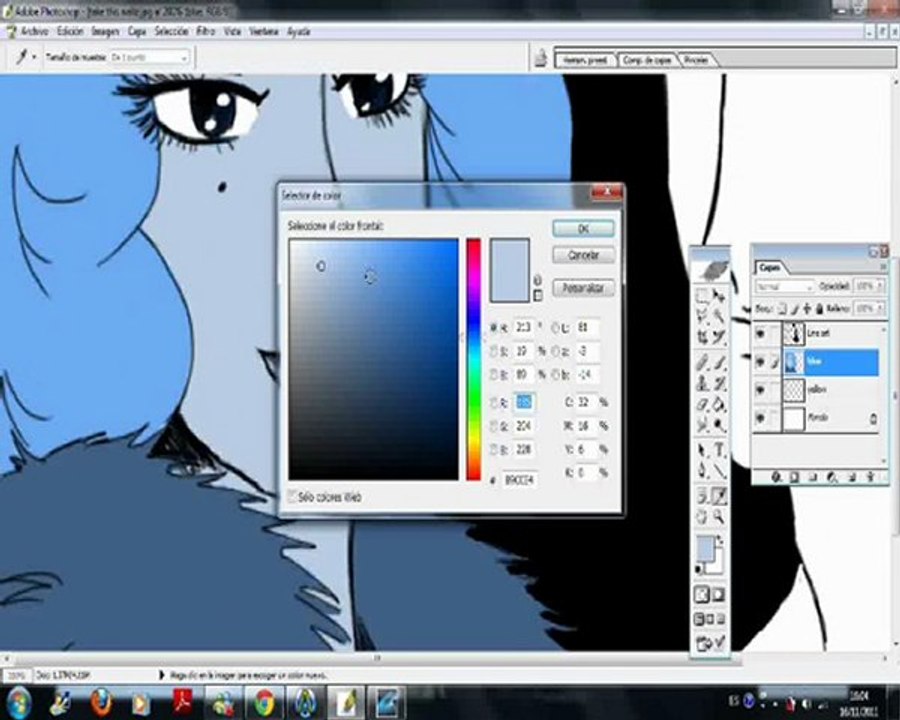The width and height of the screenshot is (900, 720).
Task: Click the new color preview swatch
Action: click(509, 254)
